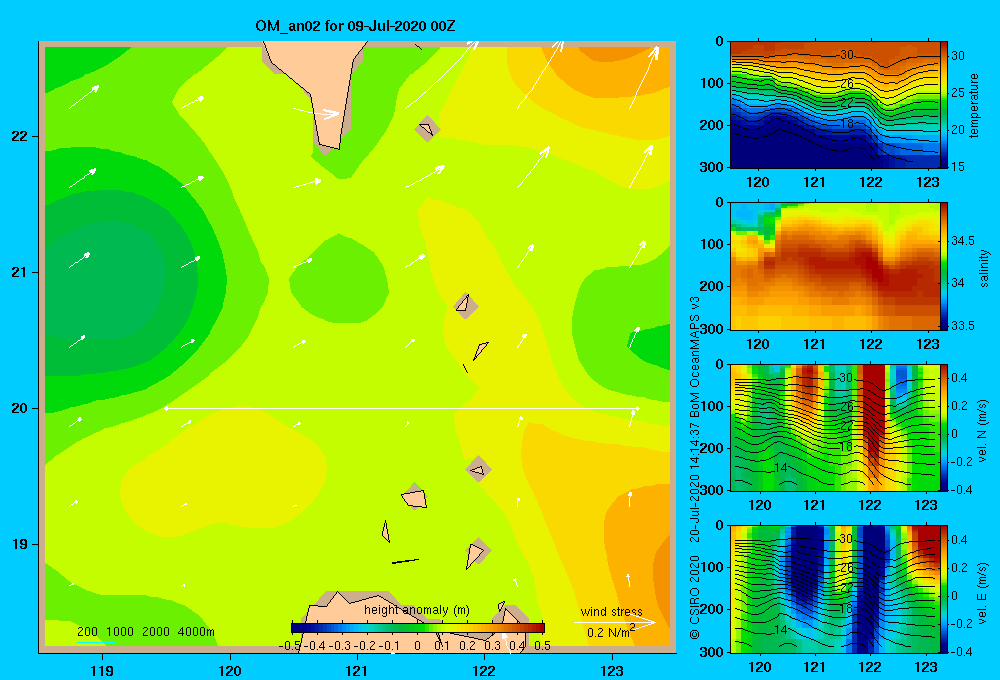
Task: Click the 'vel. E (m/s)' color scale bar
Action: pyautogui.click(x=944, y=589)
